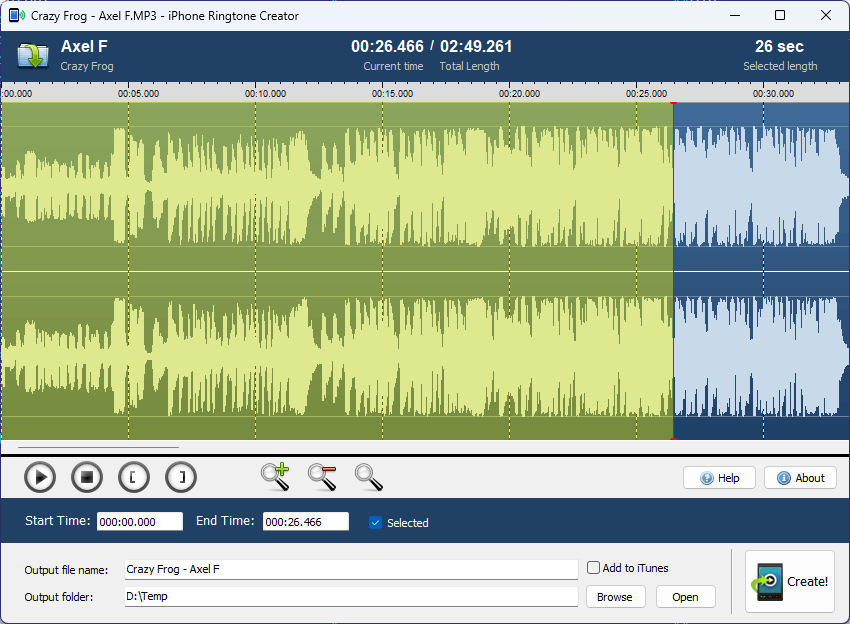Click the Output file name field
Screen dimensions: 850x624
pos(351,569)
